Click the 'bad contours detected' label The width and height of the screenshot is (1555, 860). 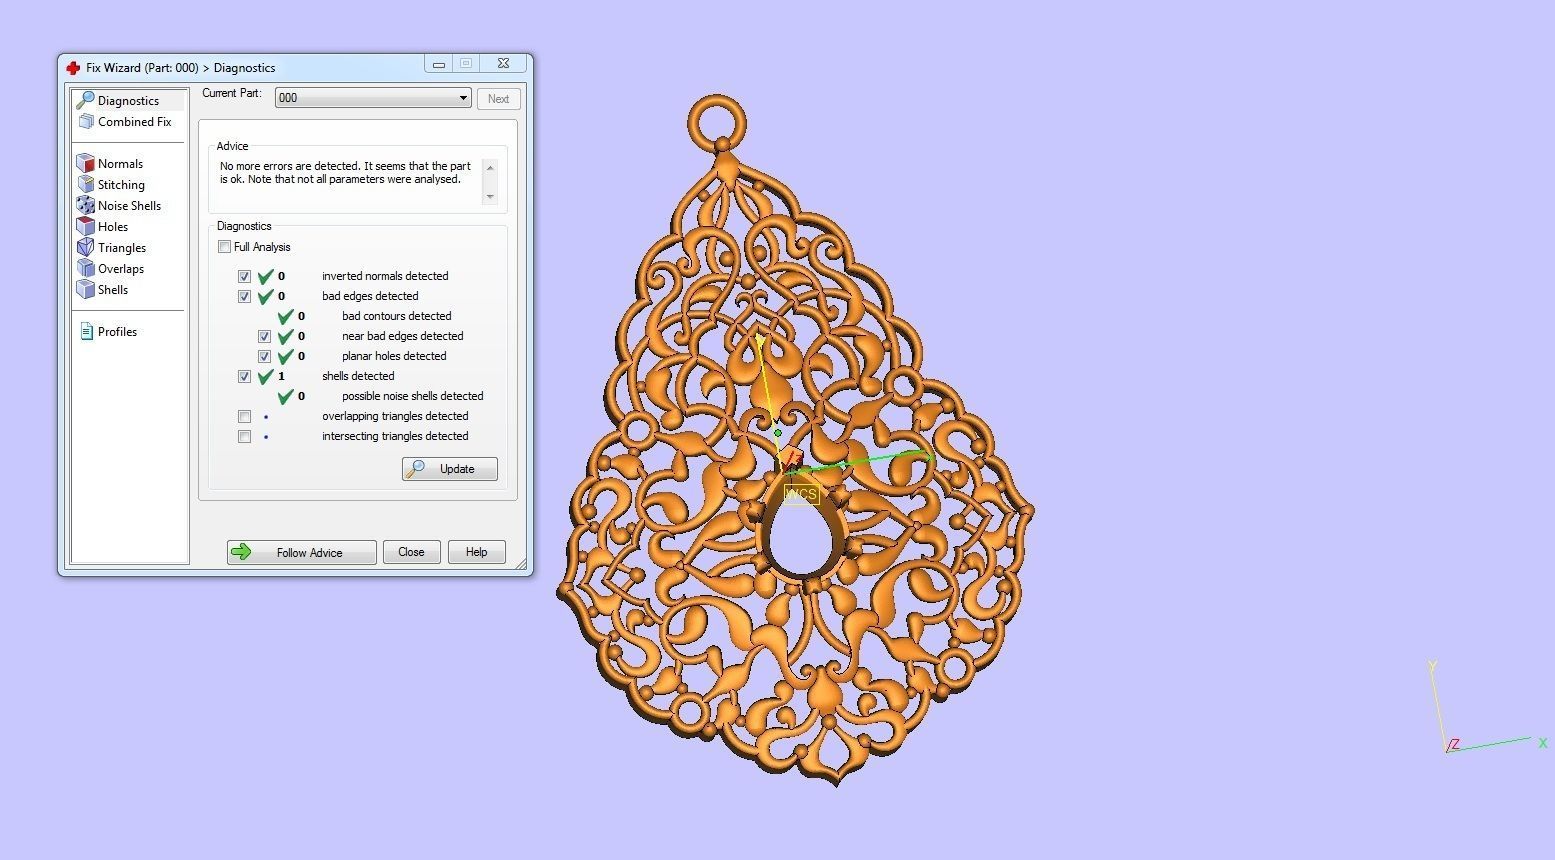(396, 316)
